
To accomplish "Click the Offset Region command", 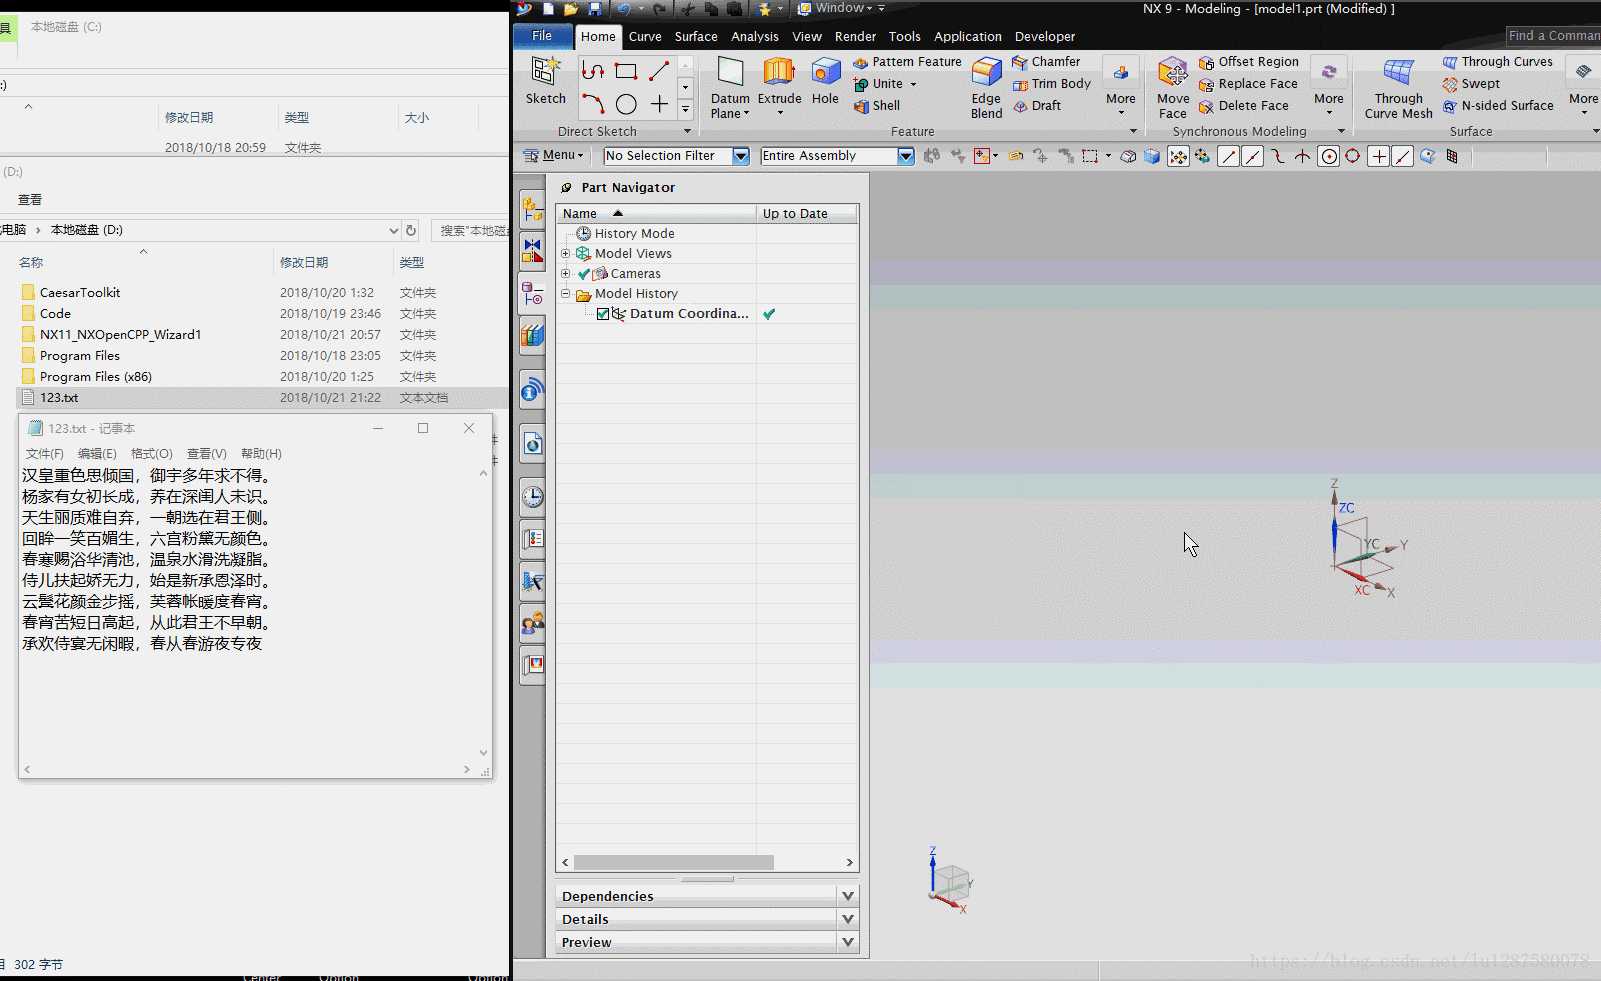I will tap(1248, 62).
